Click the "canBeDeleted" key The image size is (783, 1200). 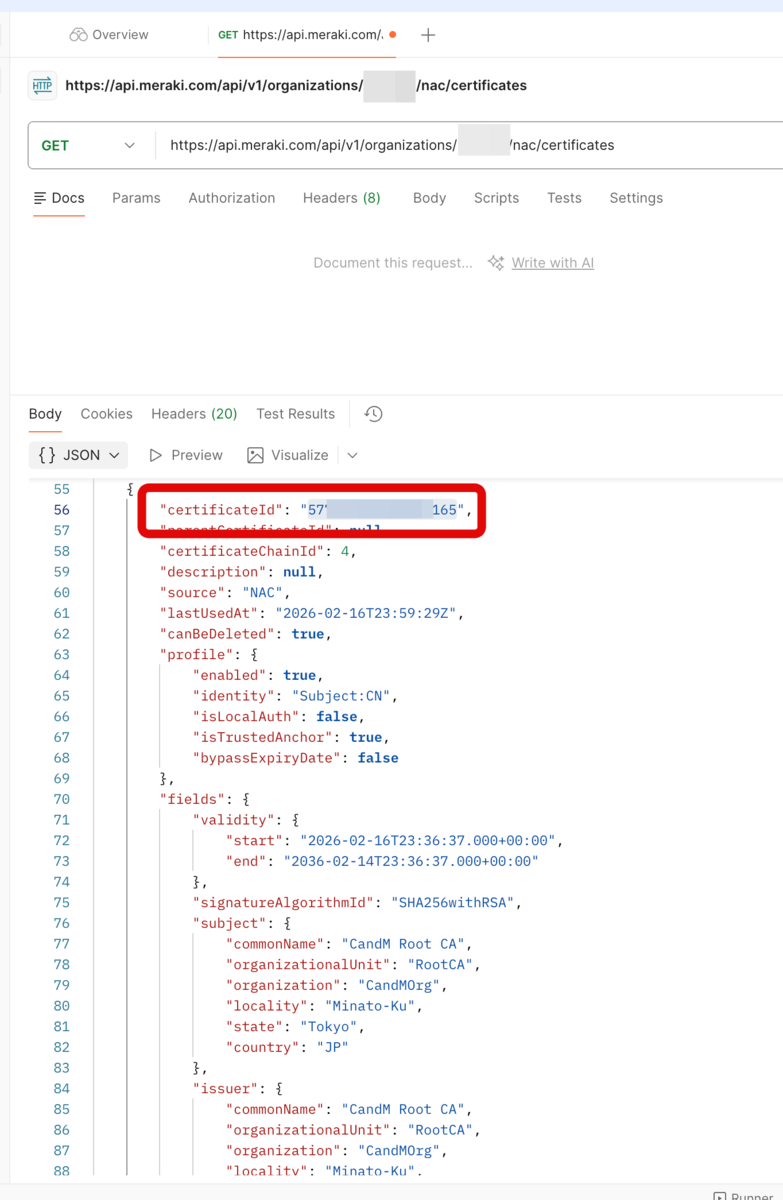click(x=218, y=634)
